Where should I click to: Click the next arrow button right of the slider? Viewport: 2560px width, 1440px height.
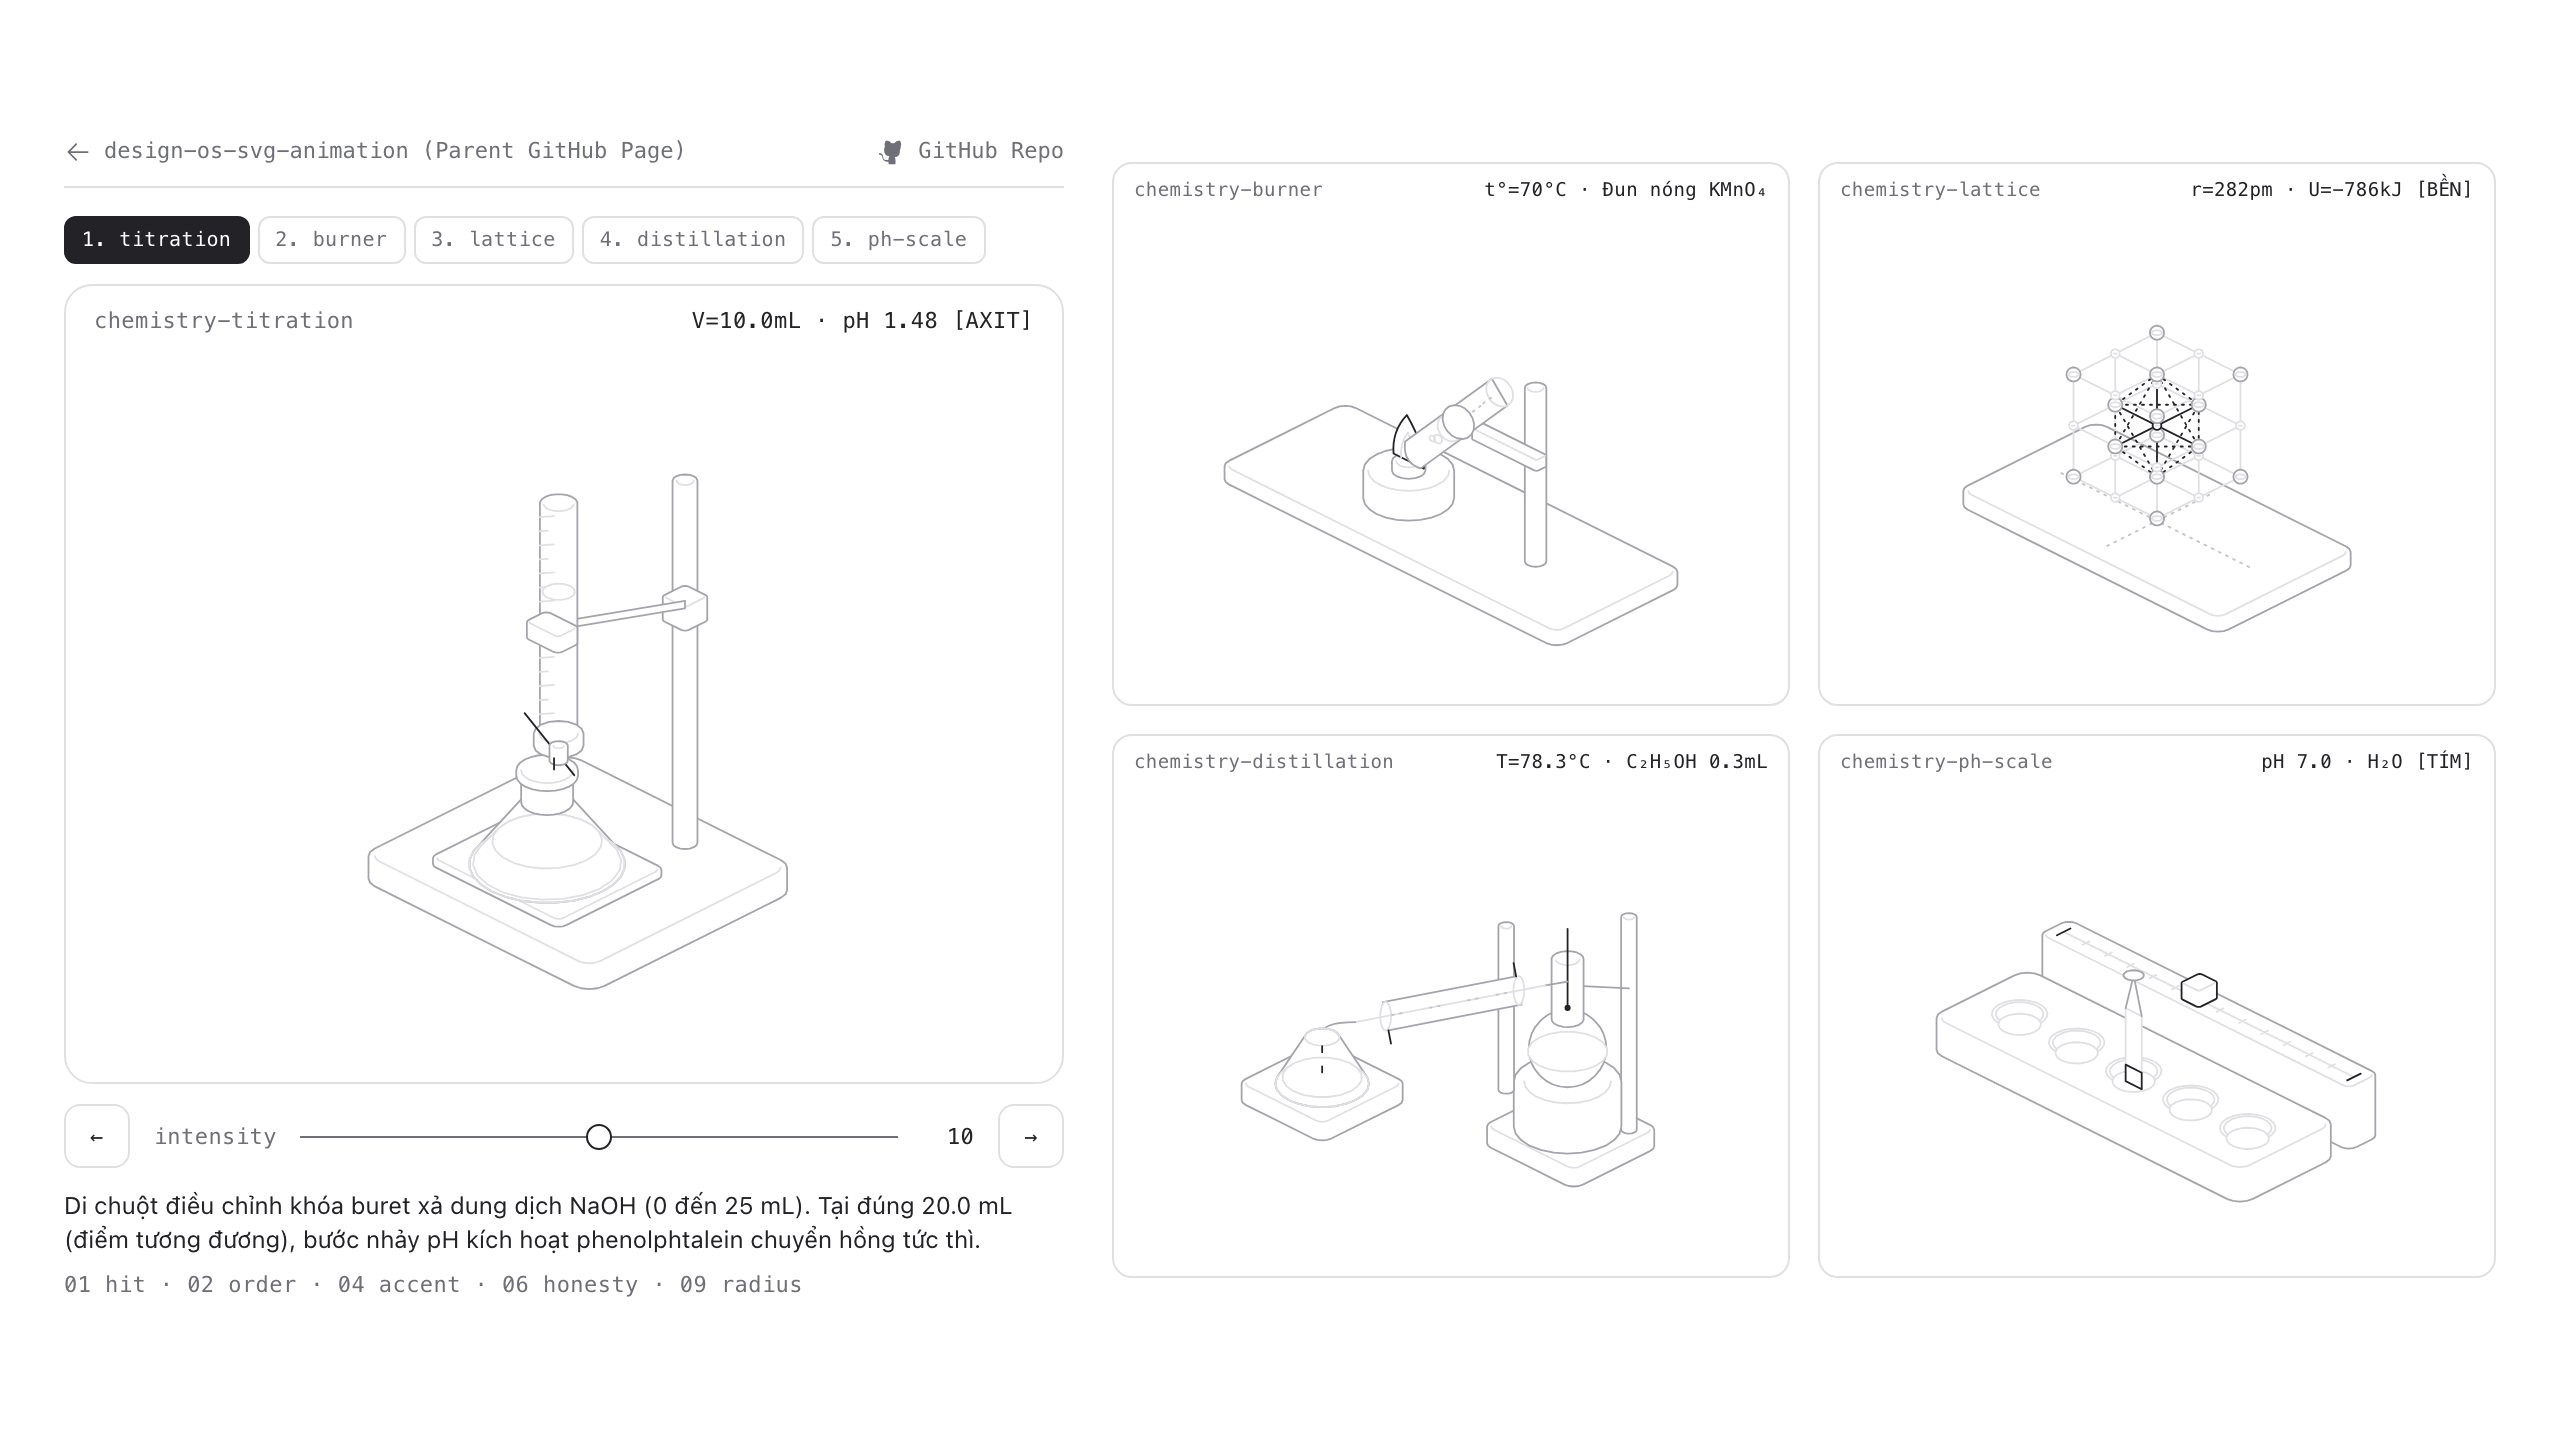(1031, 1136)
